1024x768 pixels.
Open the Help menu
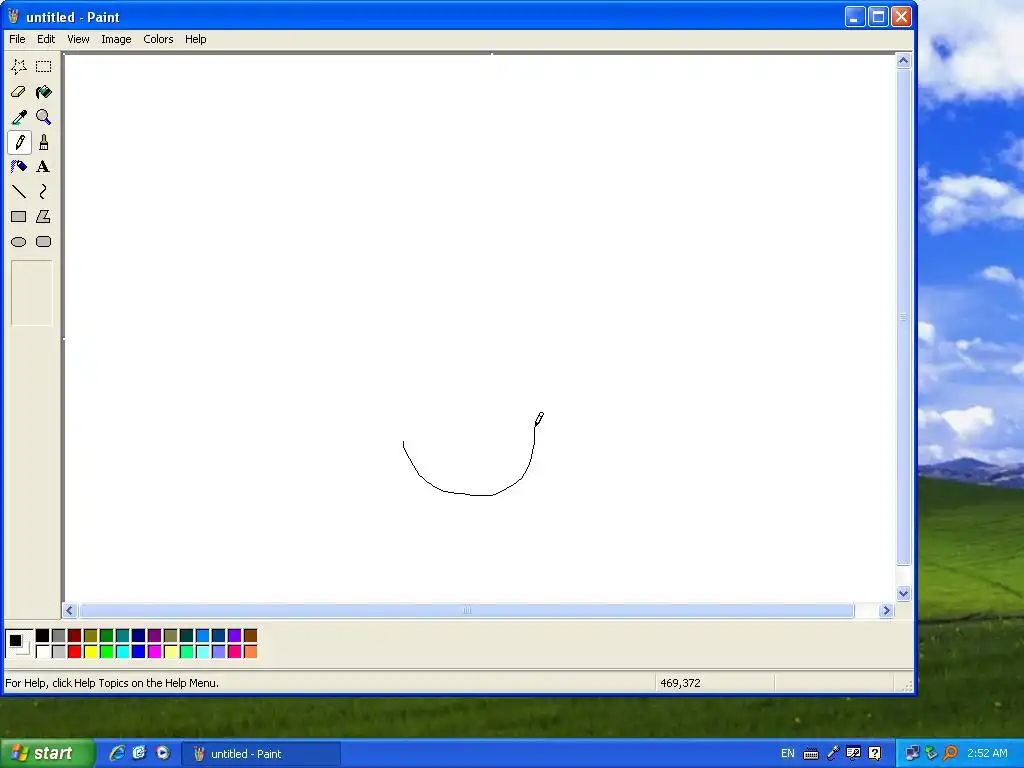195,39
